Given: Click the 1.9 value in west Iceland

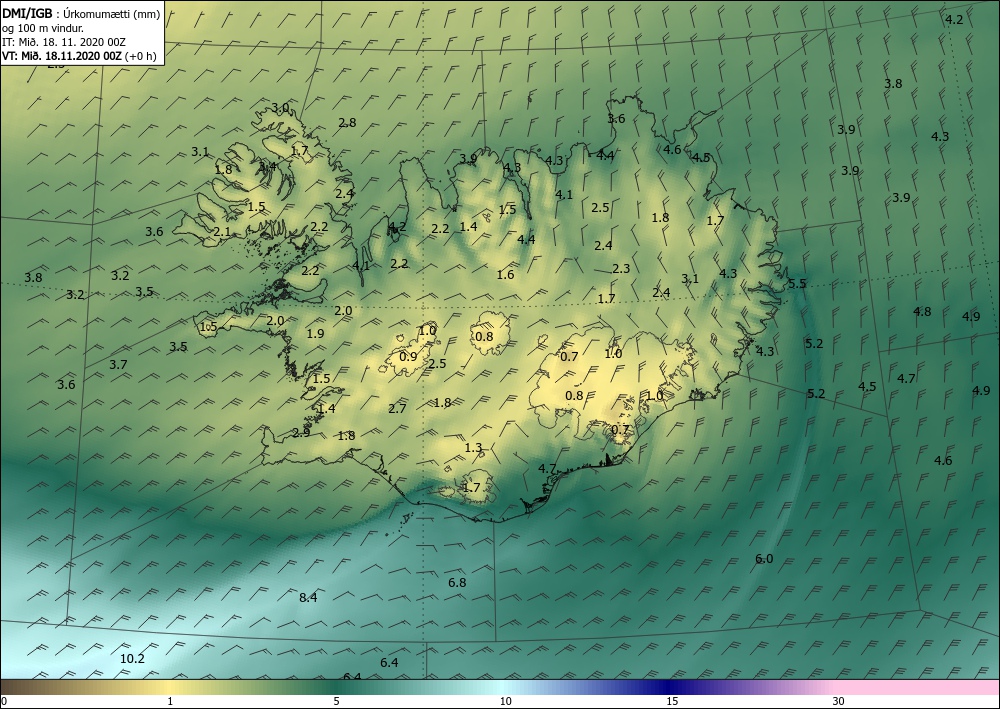Looking at the screenshot, I should click(315, 333).
